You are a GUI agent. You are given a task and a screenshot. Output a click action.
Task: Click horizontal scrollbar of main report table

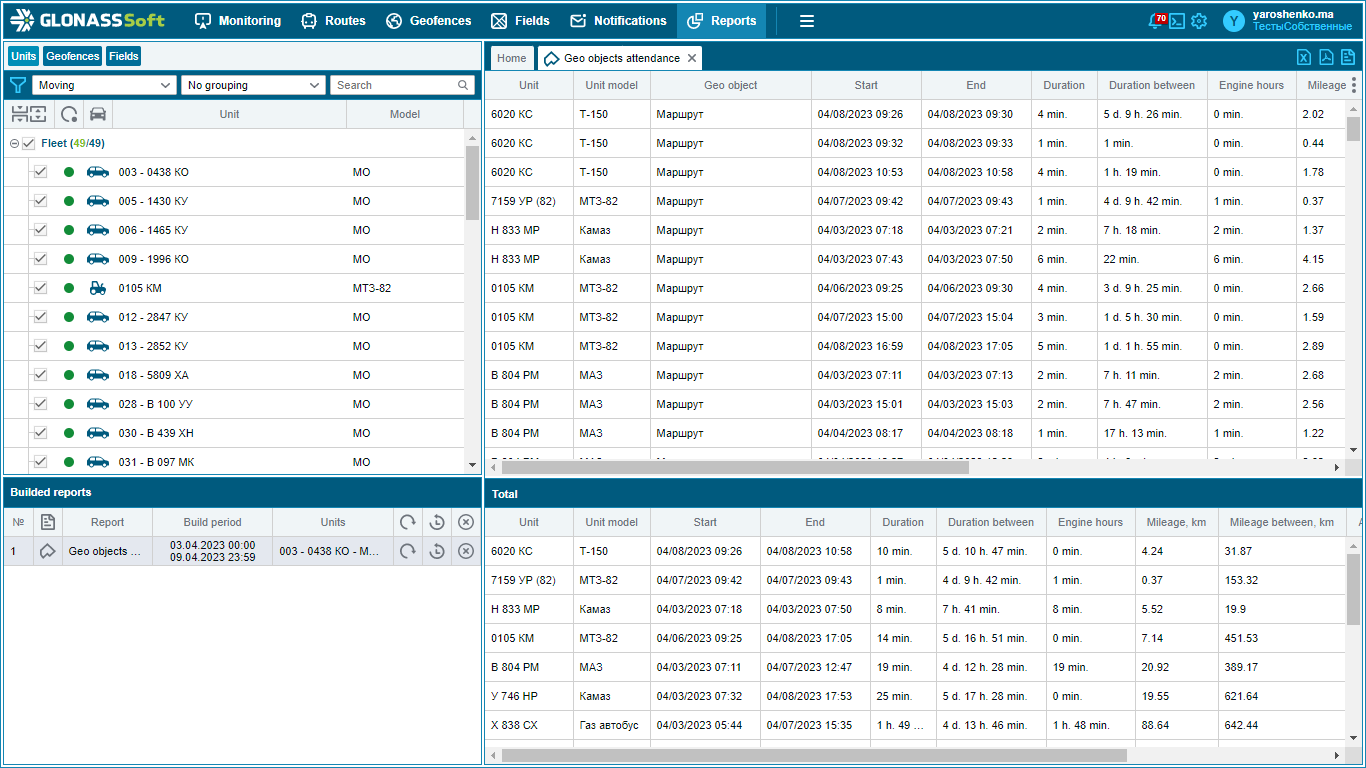click(735, 467)
